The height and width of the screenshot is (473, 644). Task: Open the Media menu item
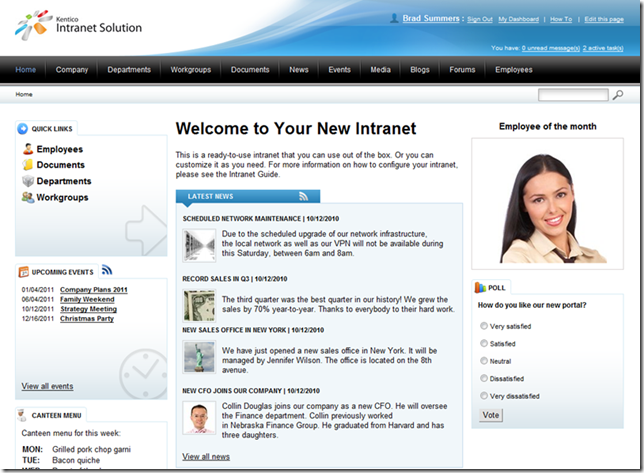coord(380,69)
